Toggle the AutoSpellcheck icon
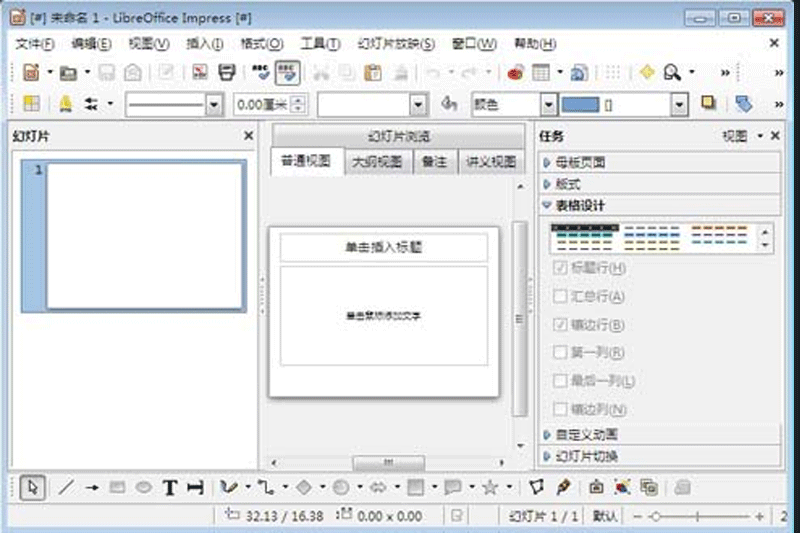Image resolution: width=800 pixels, height=533 pixels. click(288, 72)
